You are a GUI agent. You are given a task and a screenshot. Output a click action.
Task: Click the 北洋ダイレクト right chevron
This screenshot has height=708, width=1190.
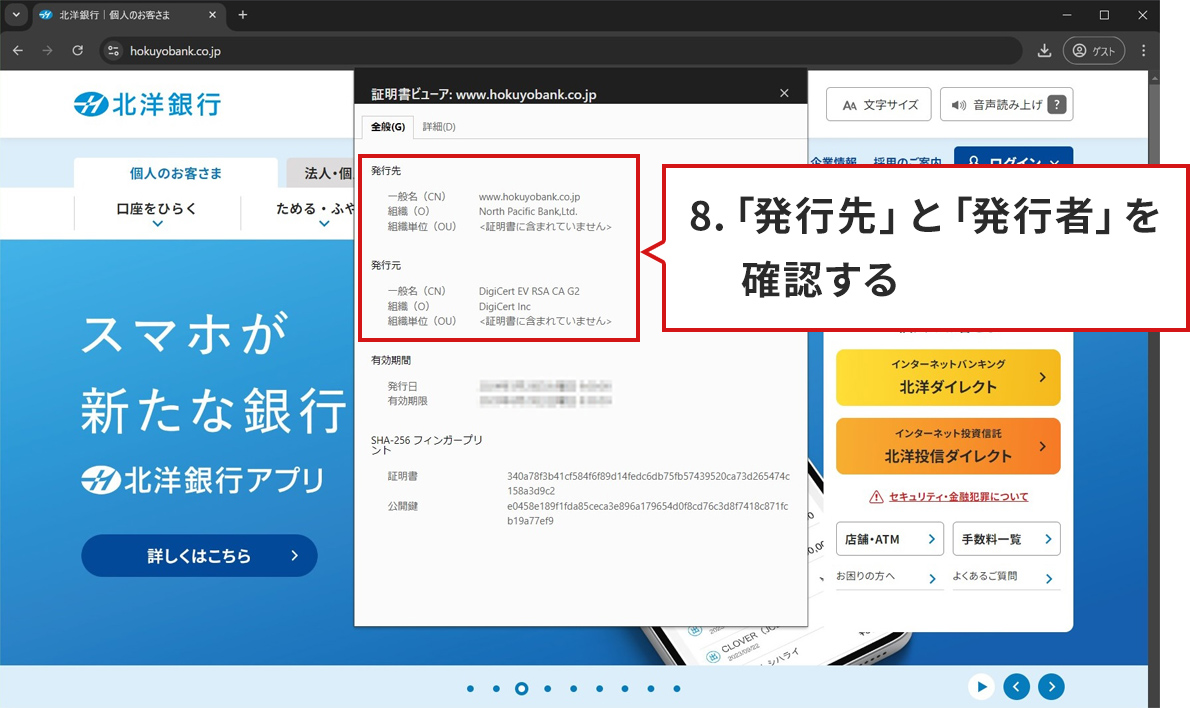(x=1043, y=377)
